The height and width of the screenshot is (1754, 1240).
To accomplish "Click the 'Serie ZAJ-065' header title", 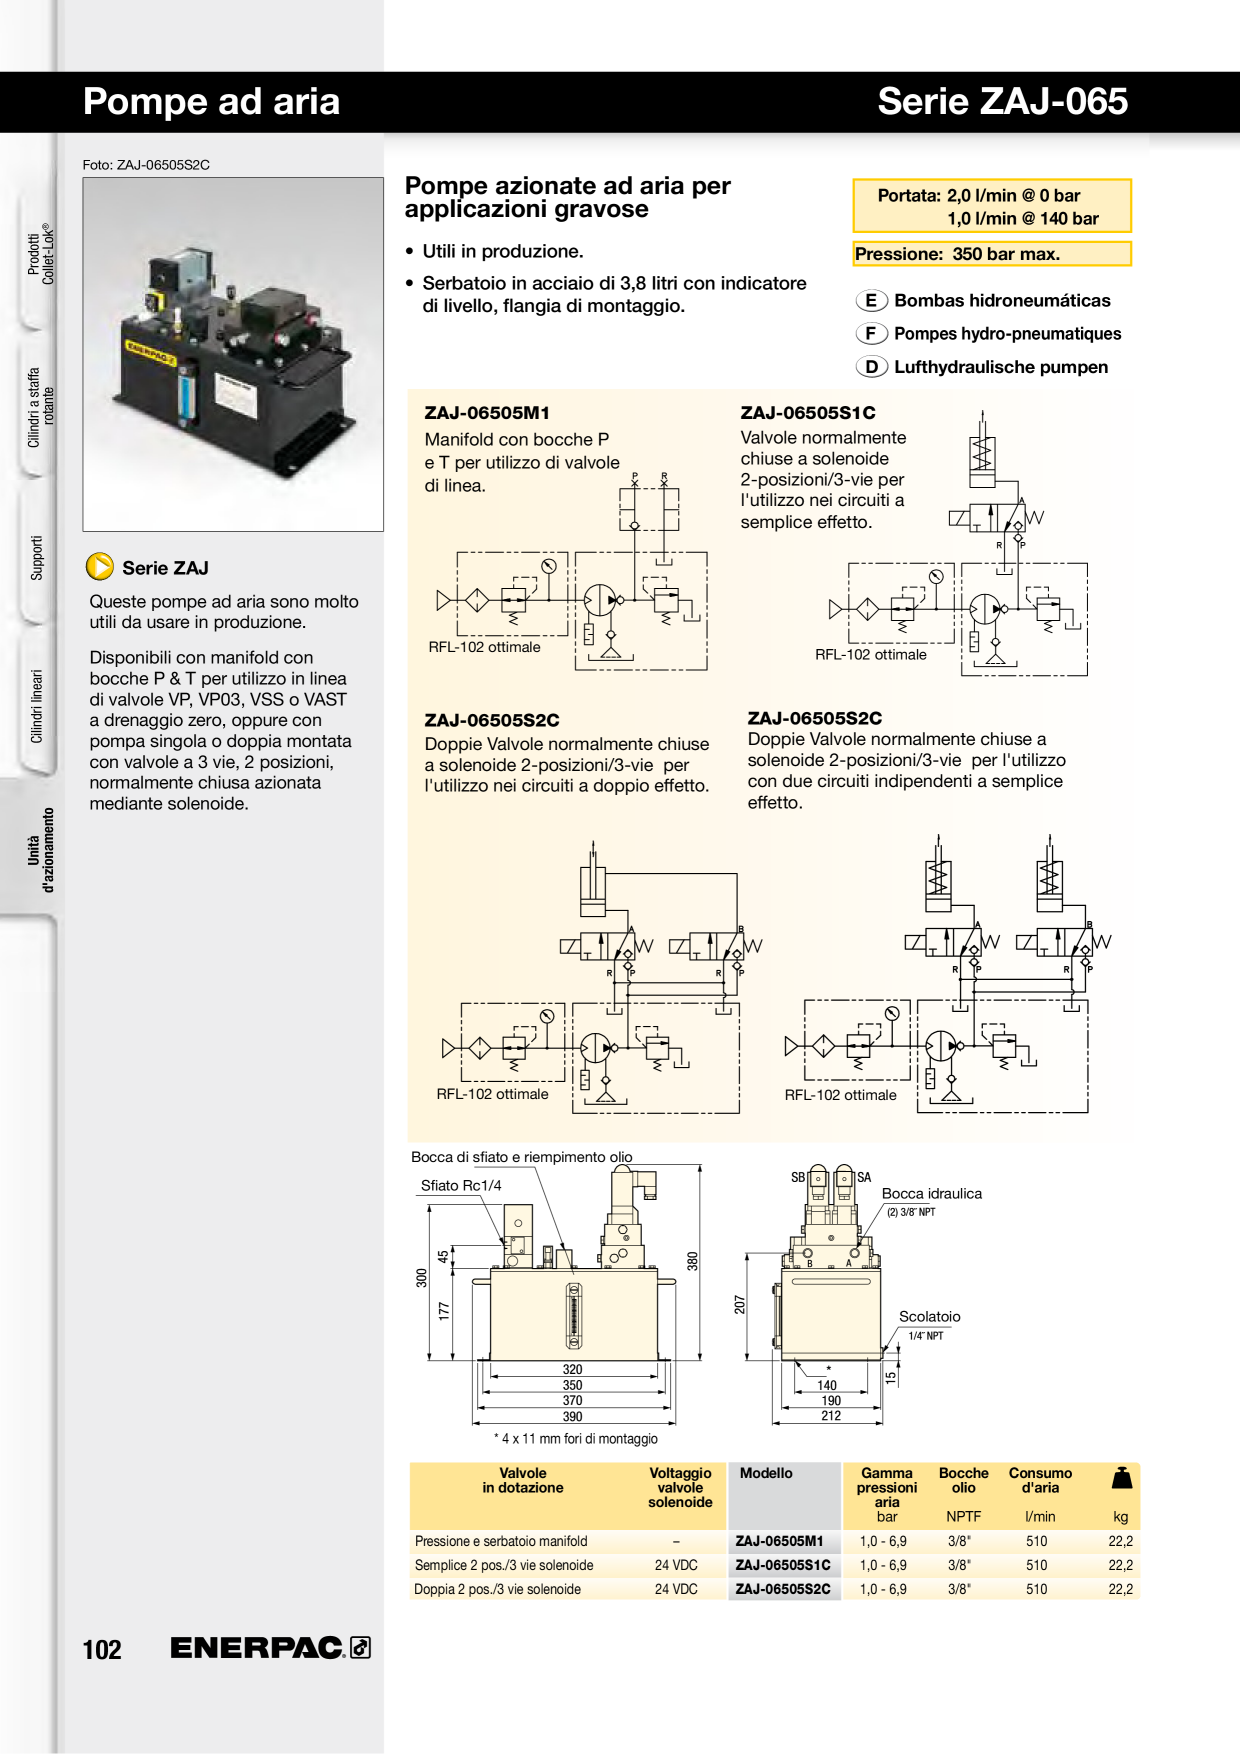I will pyautogui.click(x=1002, y=101).
